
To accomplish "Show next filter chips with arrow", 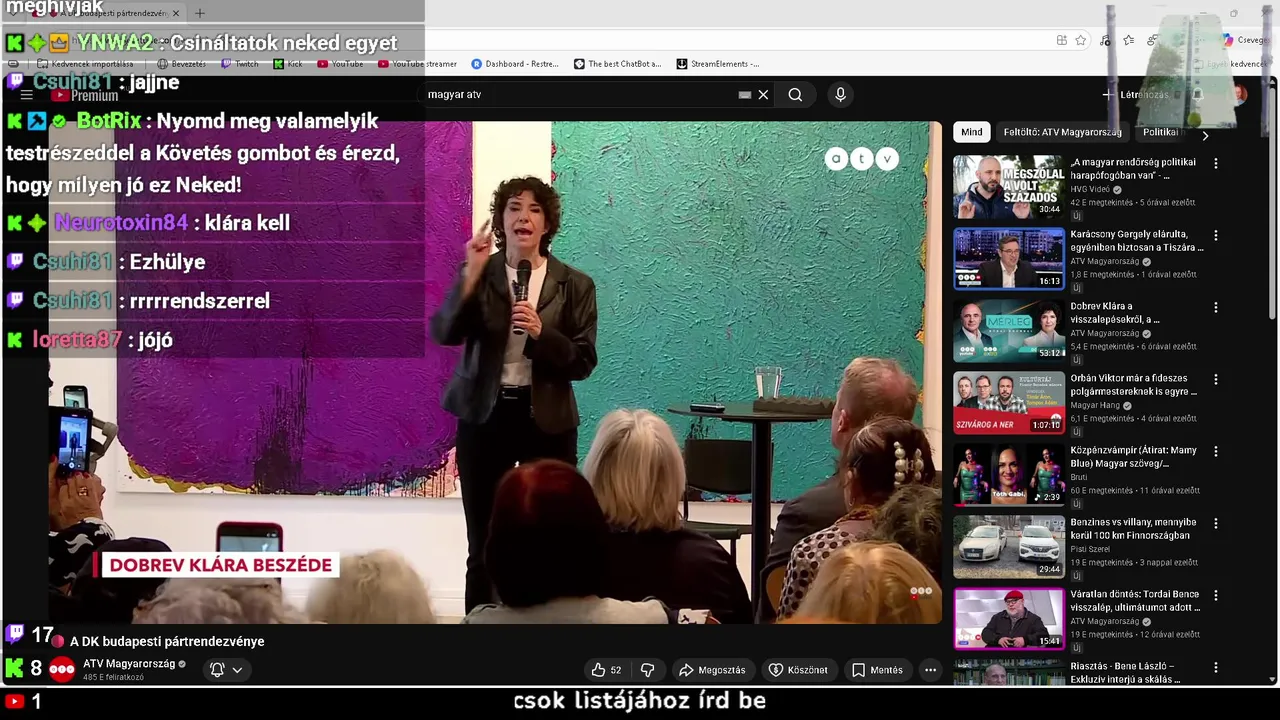I will (1205, 135).
